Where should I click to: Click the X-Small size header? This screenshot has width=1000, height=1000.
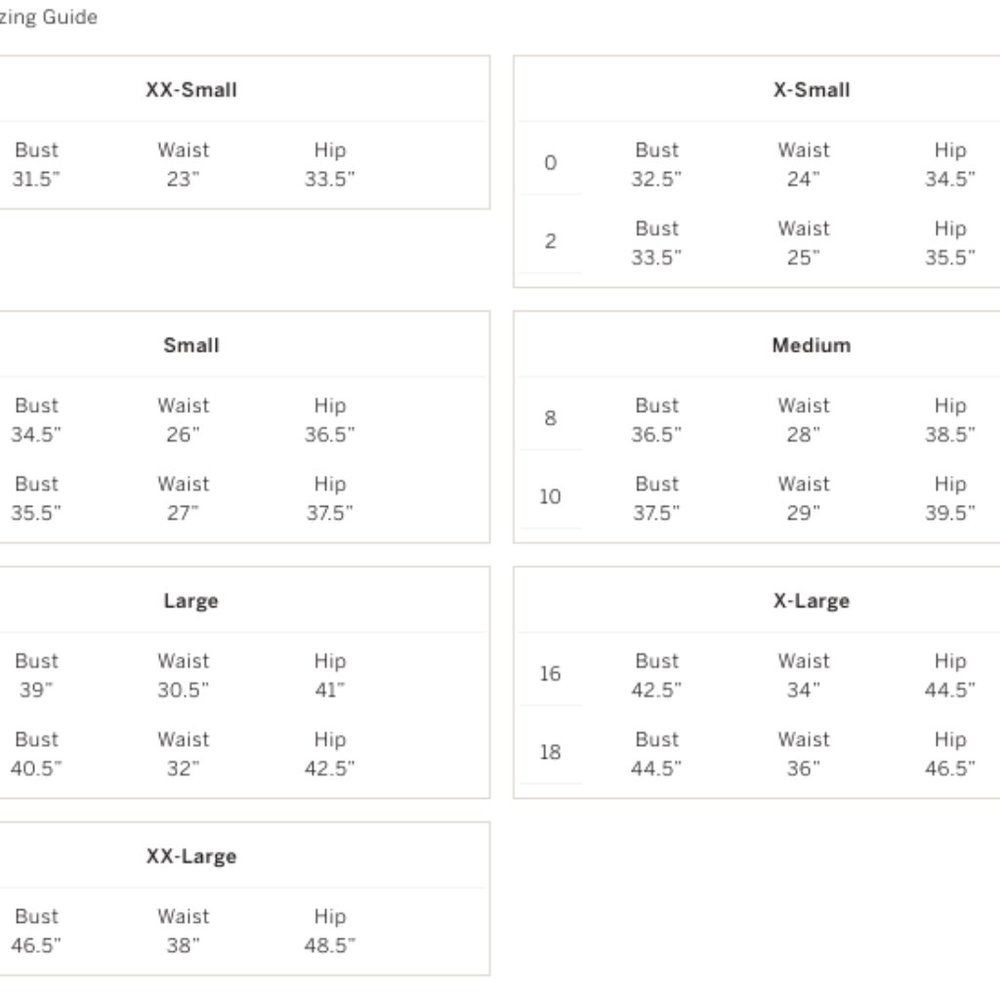click(811, 90)
